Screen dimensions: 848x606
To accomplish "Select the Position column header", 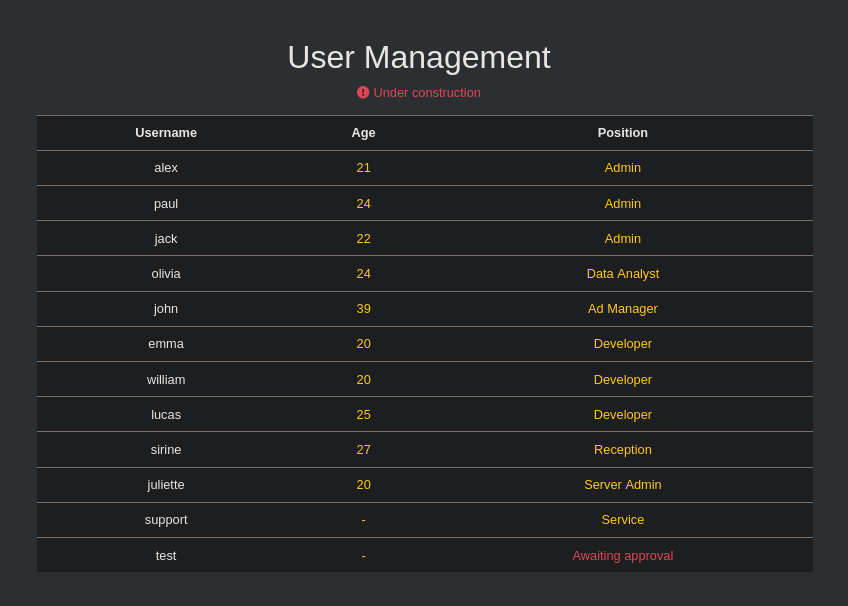I will 622,133.
